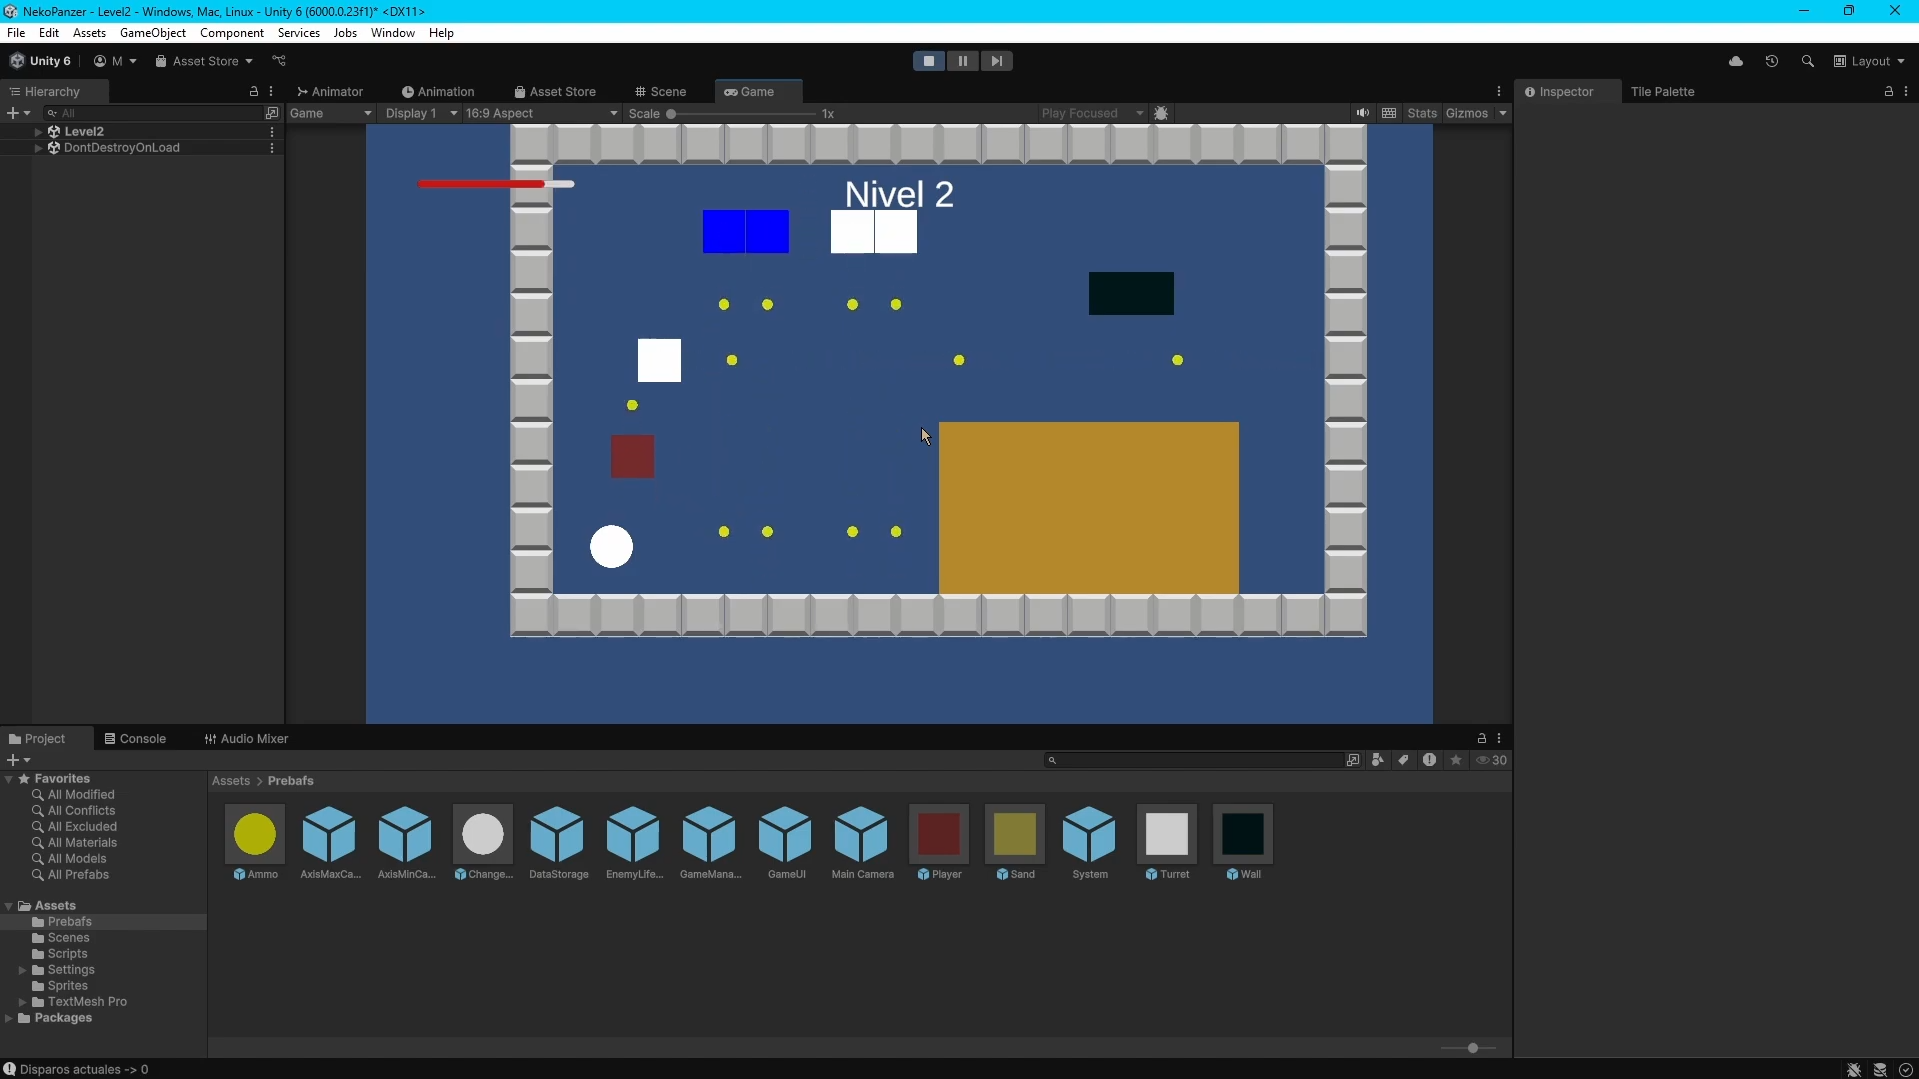Viewport: 1919px width, 1079px height.
Task: Expand the Level2 scene in Hierarchy
Action: 38,131
